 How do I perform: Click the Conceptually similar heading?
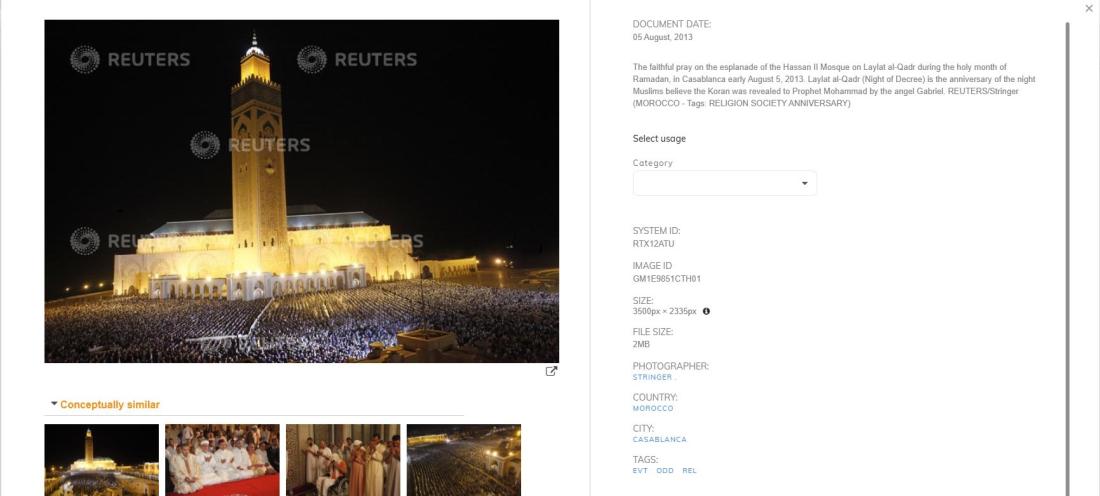point(109,405)
